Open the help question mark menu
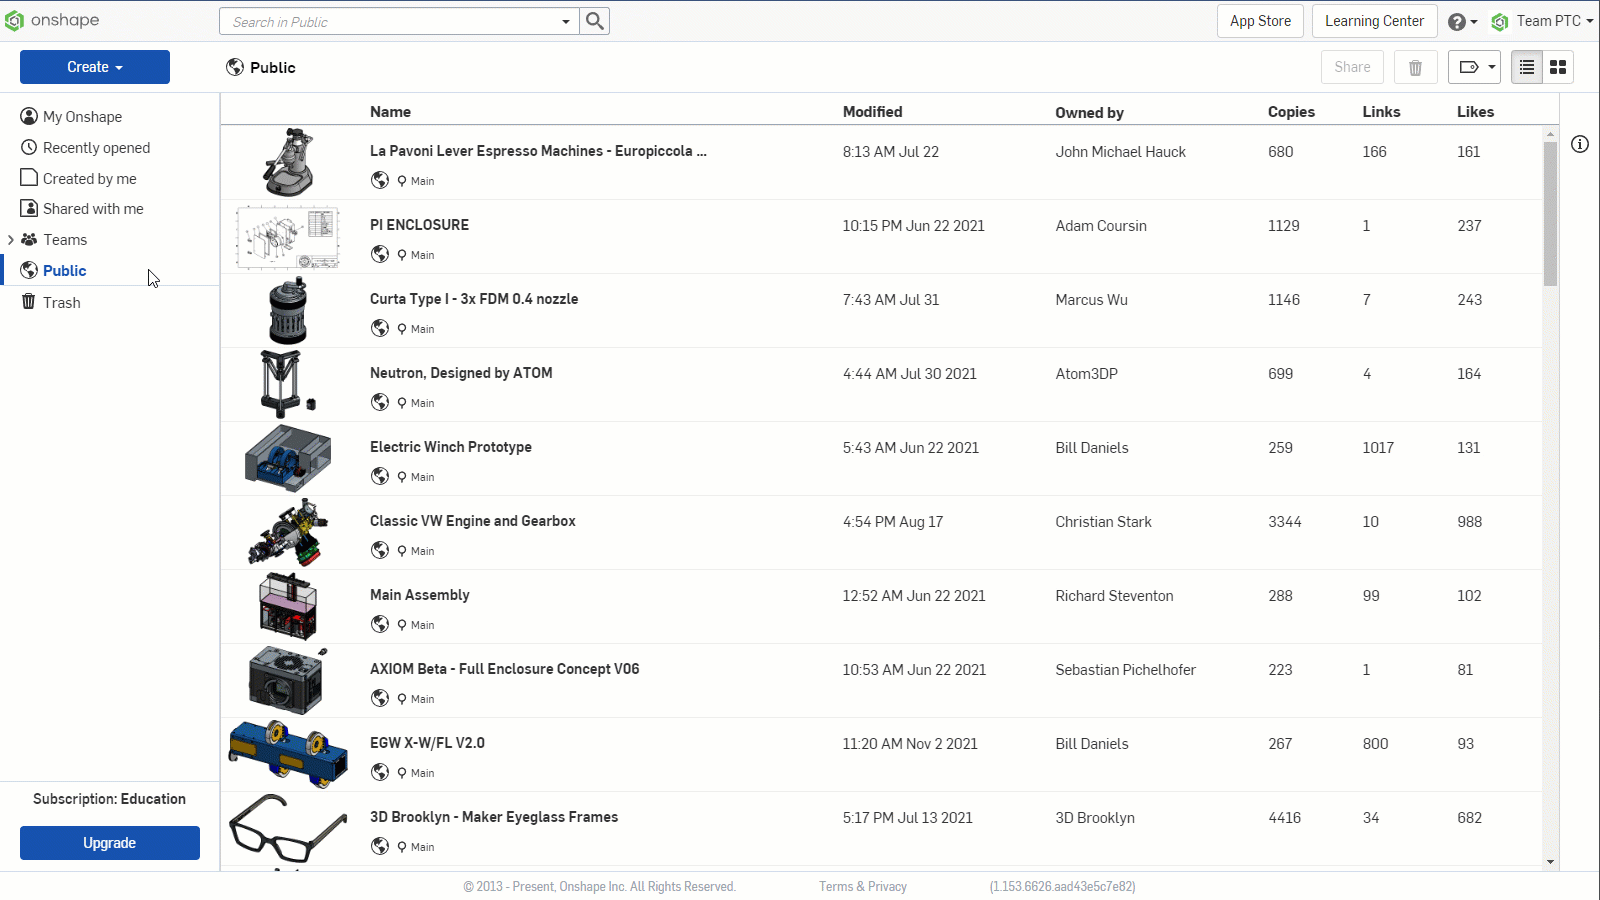1600x900 pixels. pyautogui.click(x=1462, y=22)
